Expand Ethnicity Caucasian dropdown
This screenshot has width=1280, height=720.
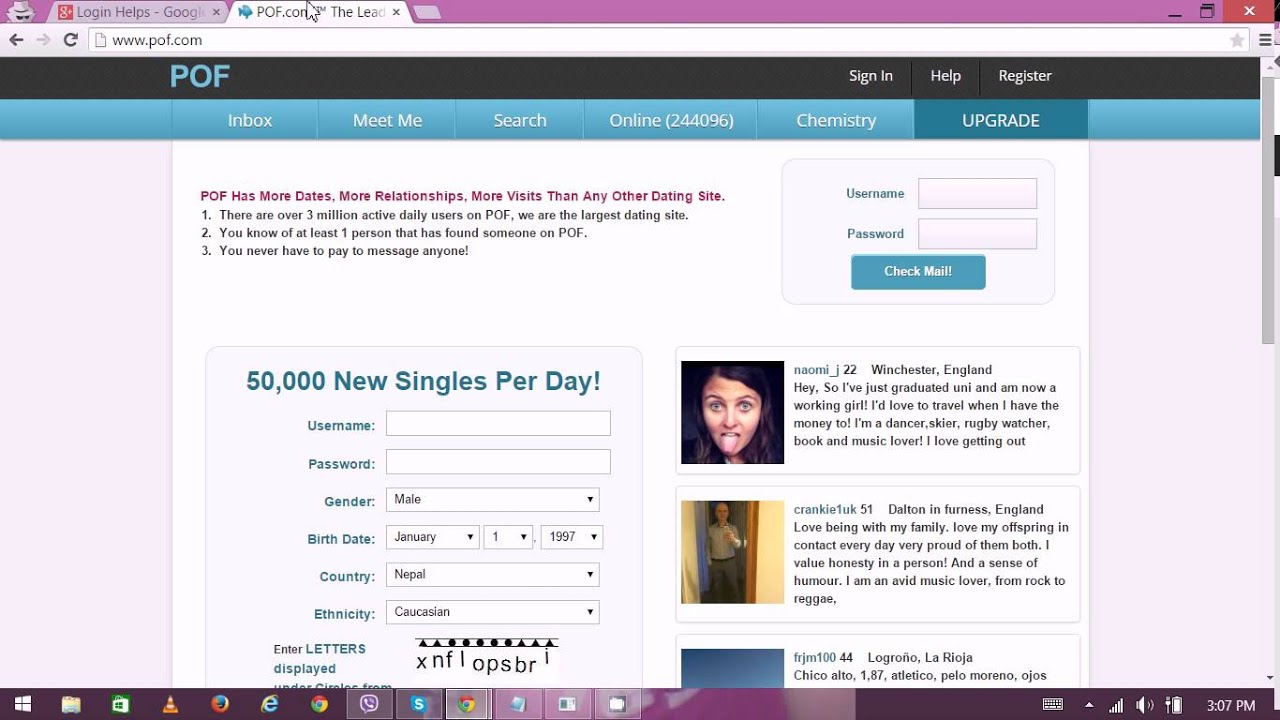493,612
